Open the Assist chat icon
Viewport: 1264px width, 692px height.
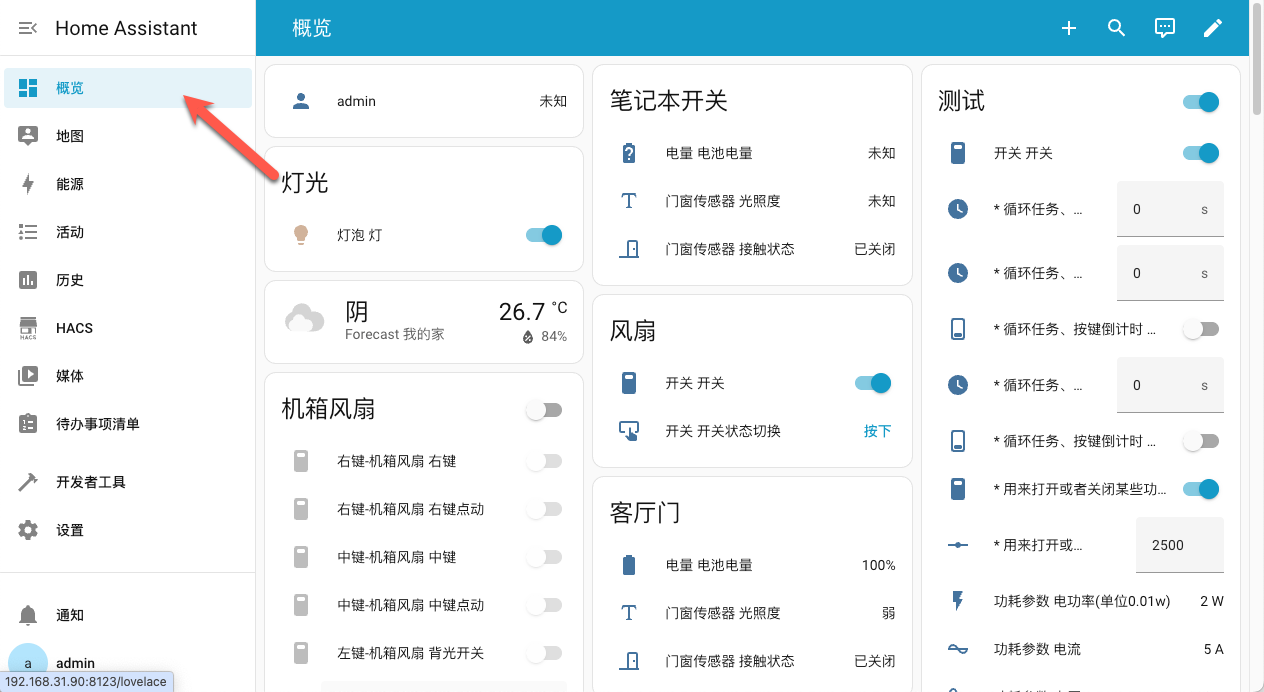(x=1164, y=28)
